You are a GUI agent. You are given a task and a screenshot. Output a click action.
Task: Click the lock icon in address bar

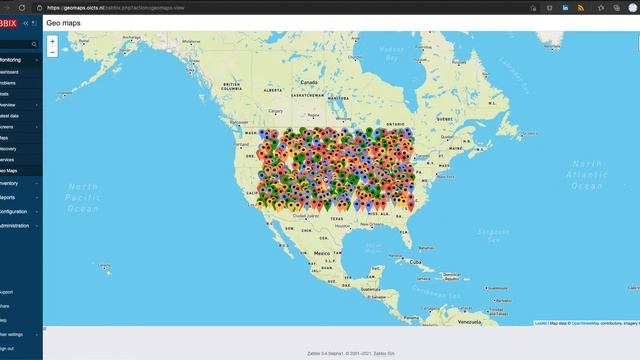(39, 8)
